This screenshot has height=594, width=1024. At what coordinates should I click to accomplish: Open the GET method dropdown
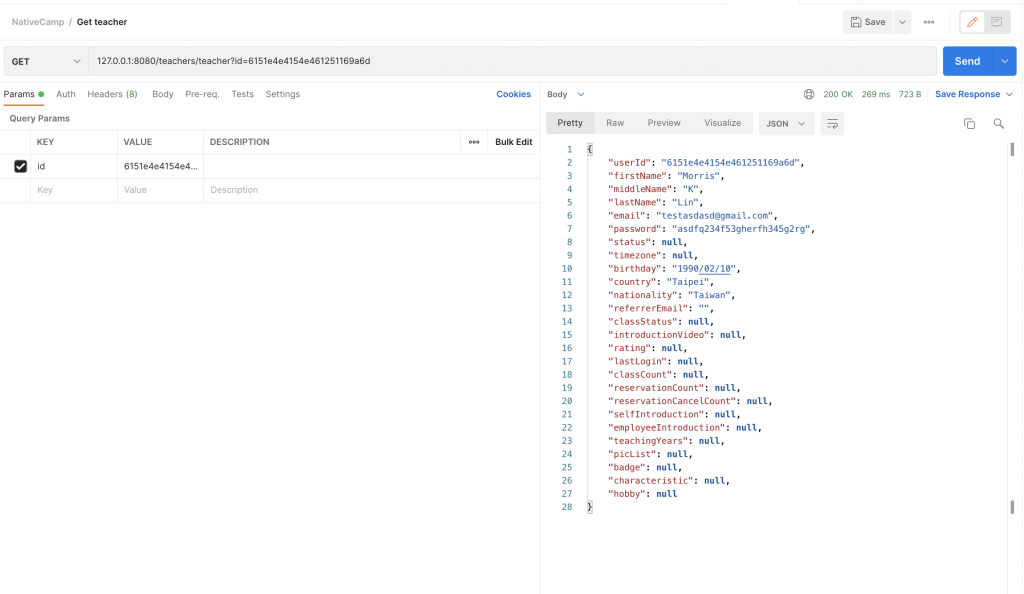(46, 61)
